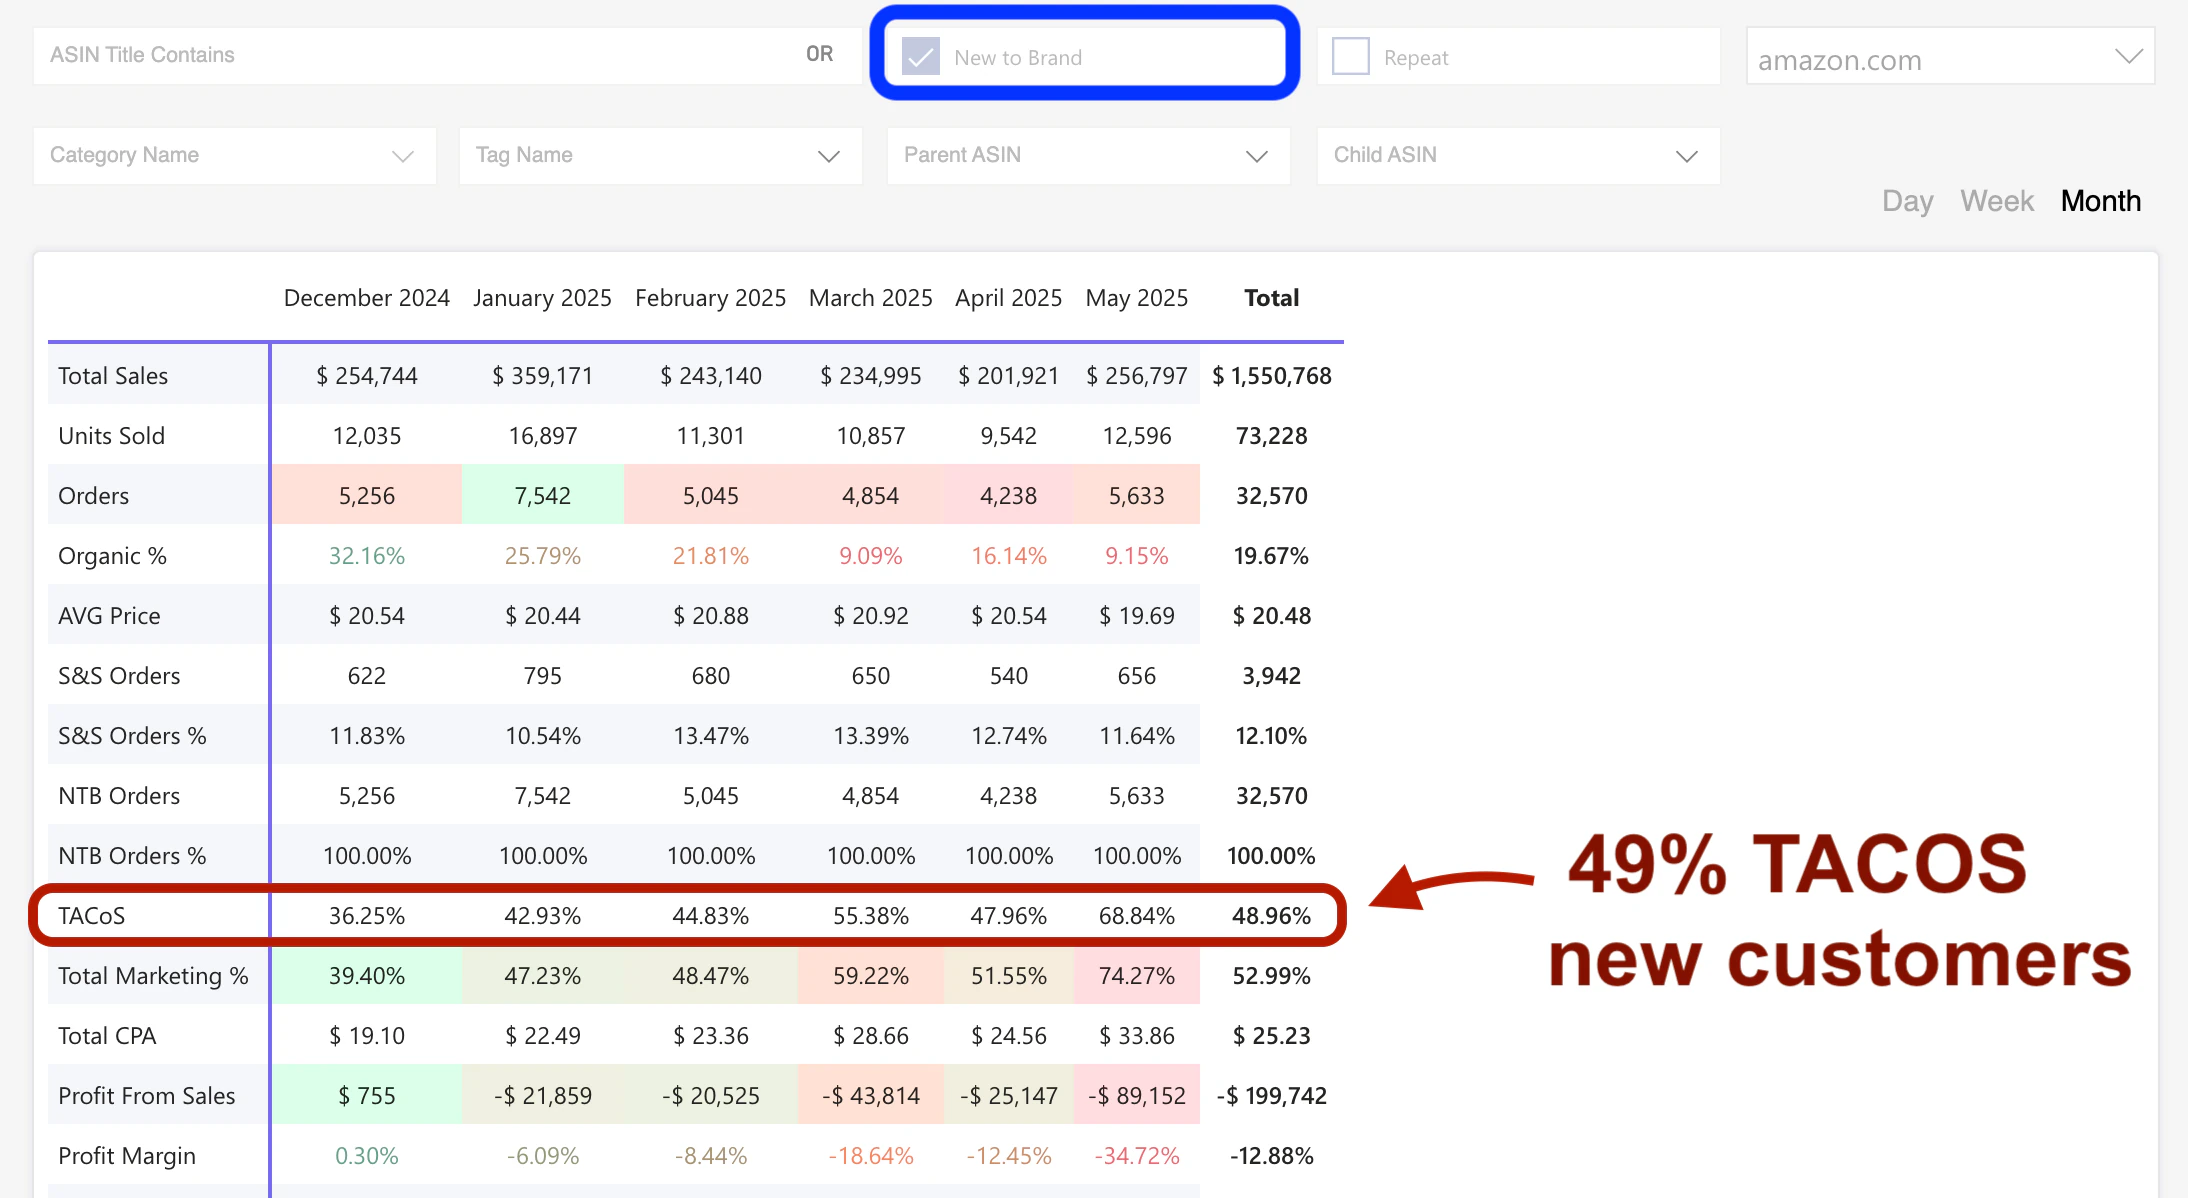Viewport: 2188px width, 1198px height.
Task: Click the May 2025 column header
Action: pyautogui.click(x=1137, y=298)
